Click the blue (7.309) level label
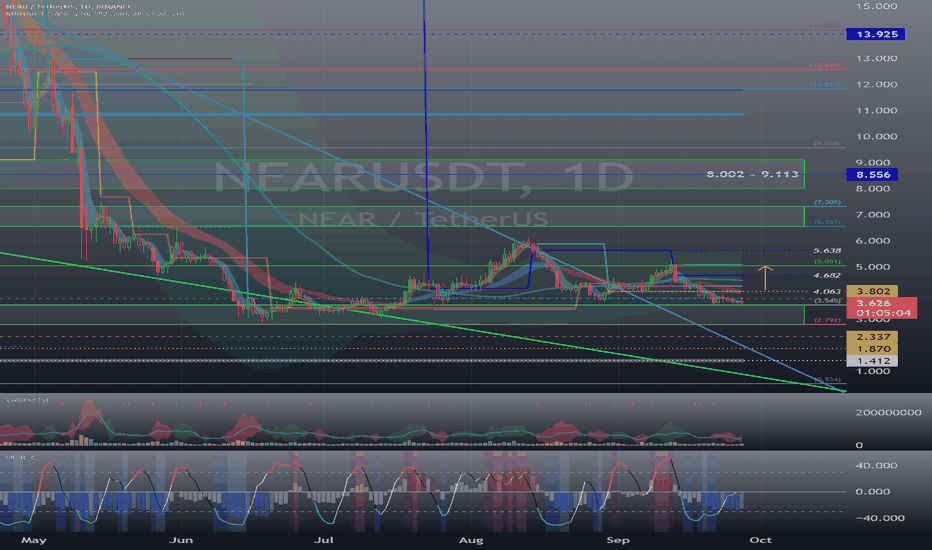This screenshot has width=932, height=550. point(827,202)
